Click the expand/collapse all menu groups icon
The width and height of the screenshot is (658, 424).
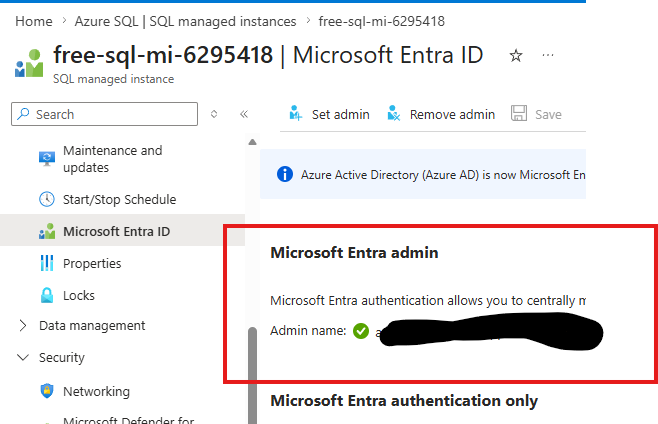pyautogui.click(x=214, y=114)
